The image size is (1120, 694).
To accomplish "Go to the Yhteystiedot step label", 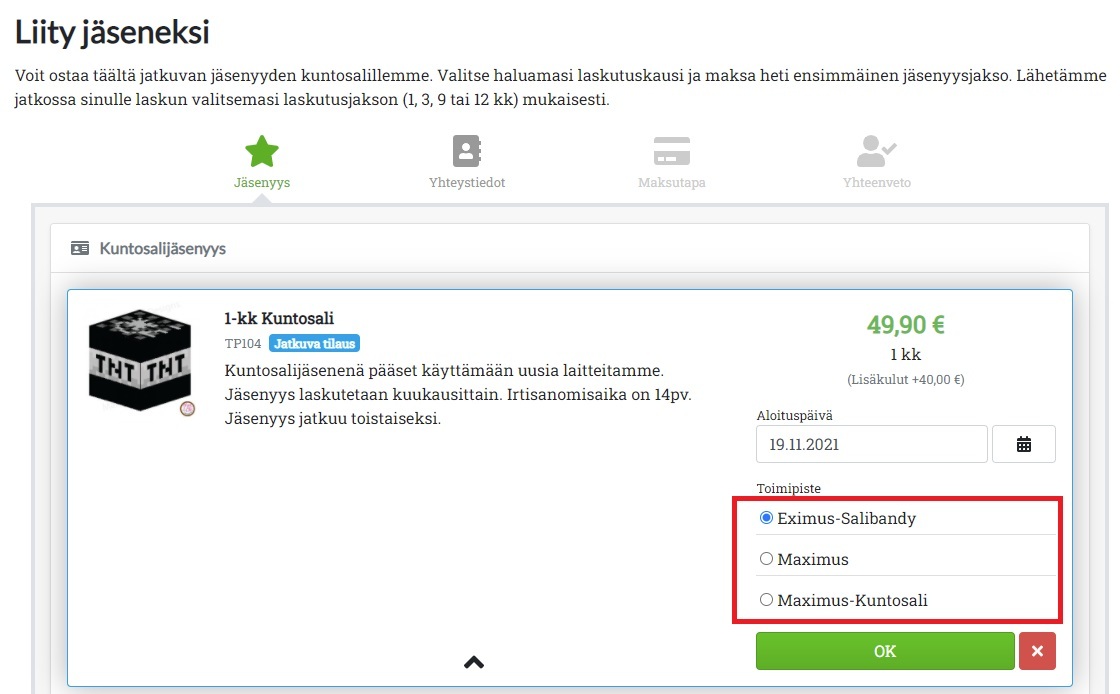I will (x=466, y=183).
